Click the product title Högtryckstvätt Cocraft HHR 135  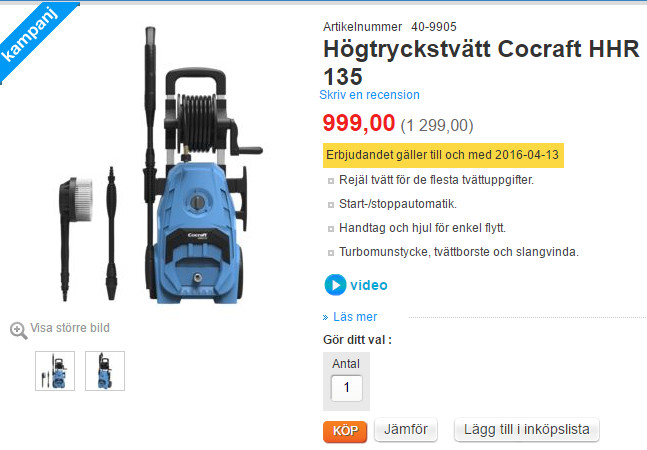click(x=481, y=62)
